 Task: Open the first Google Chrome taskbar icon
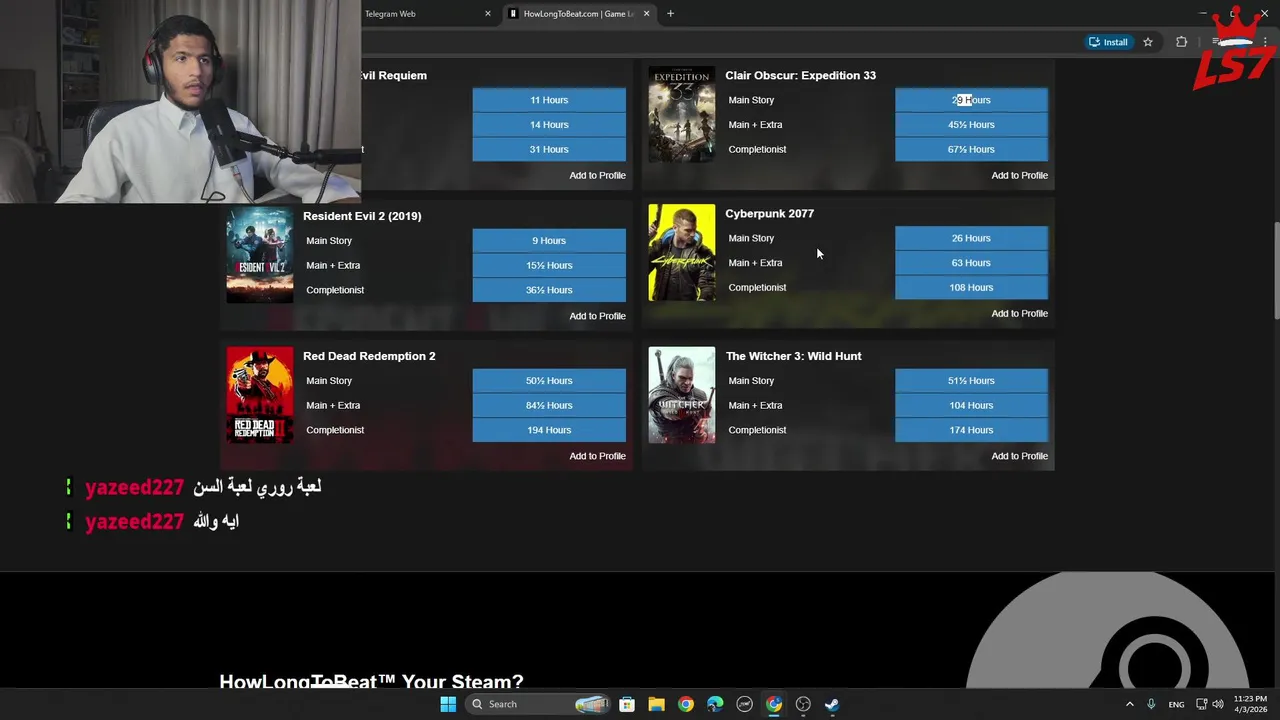coord(685,704)
